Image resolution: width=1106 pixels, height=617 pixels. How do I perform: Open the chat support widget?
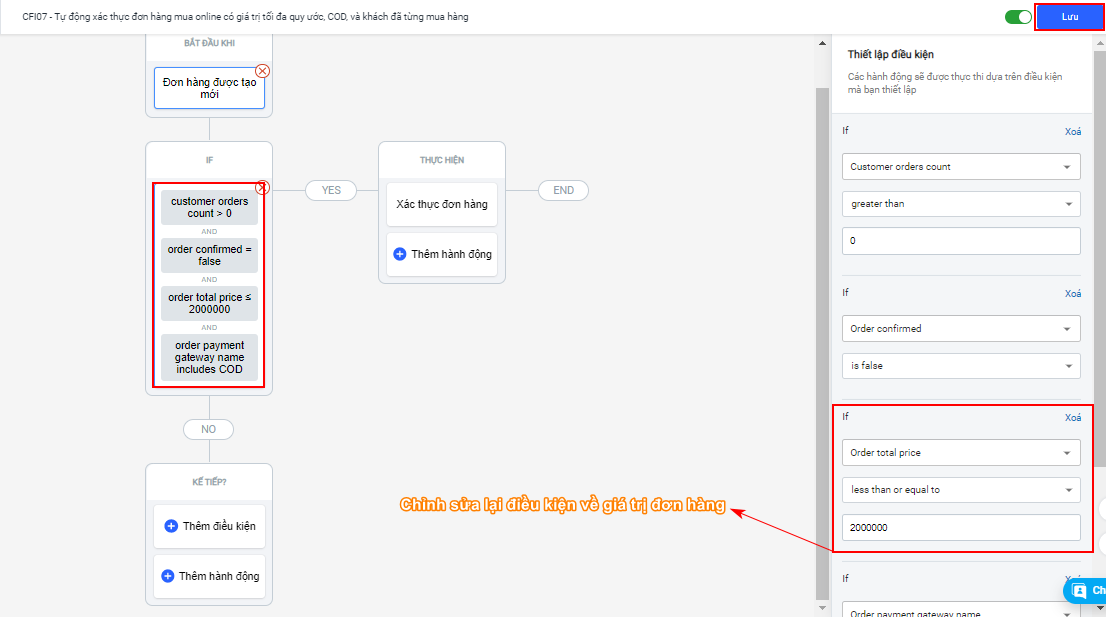[x=1085, y=590]
